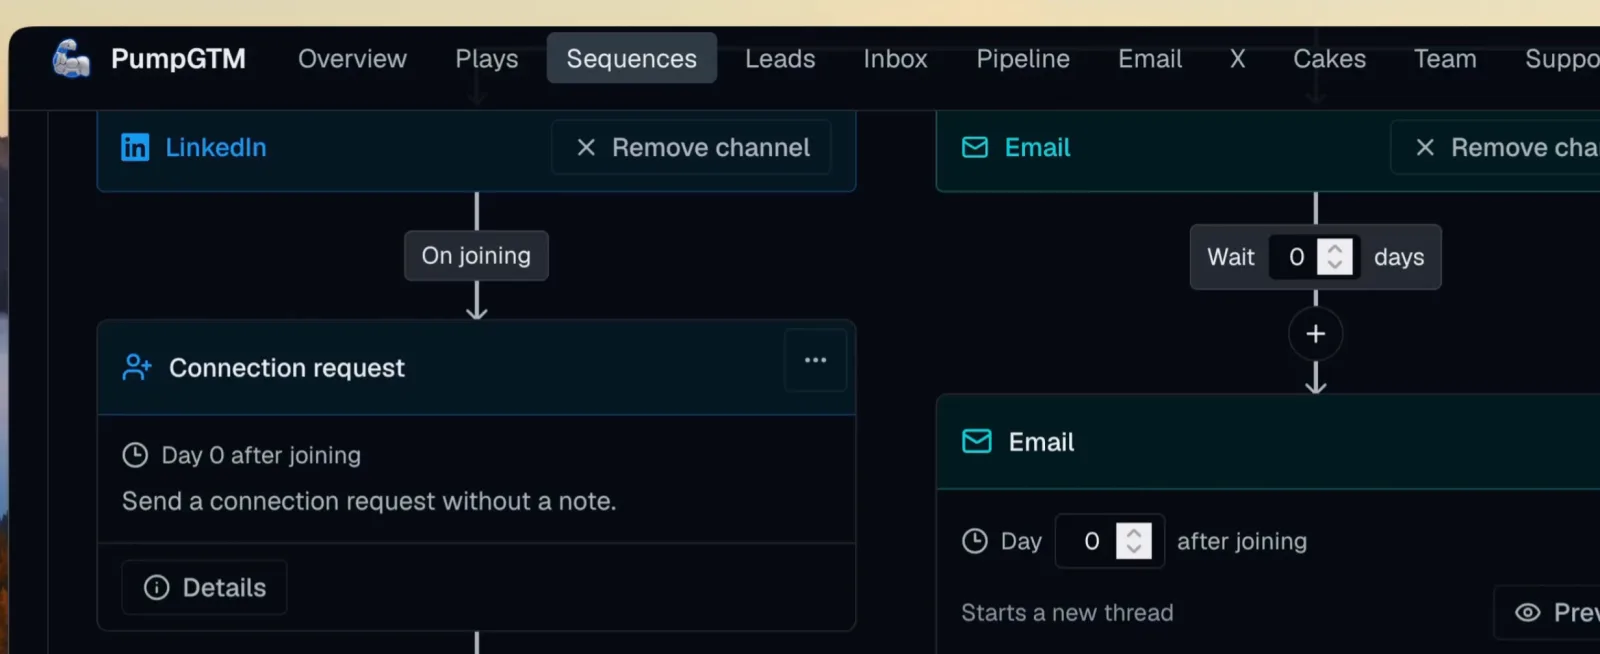The image size is (1600, 654).
Task: Go to the Team tab
Action: pos(1445,59)
